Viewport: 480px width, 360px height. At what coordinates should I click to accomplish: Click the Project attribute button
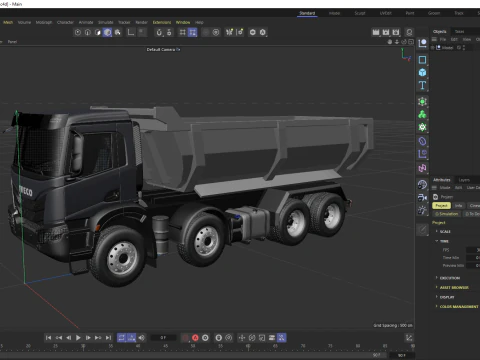441,206
